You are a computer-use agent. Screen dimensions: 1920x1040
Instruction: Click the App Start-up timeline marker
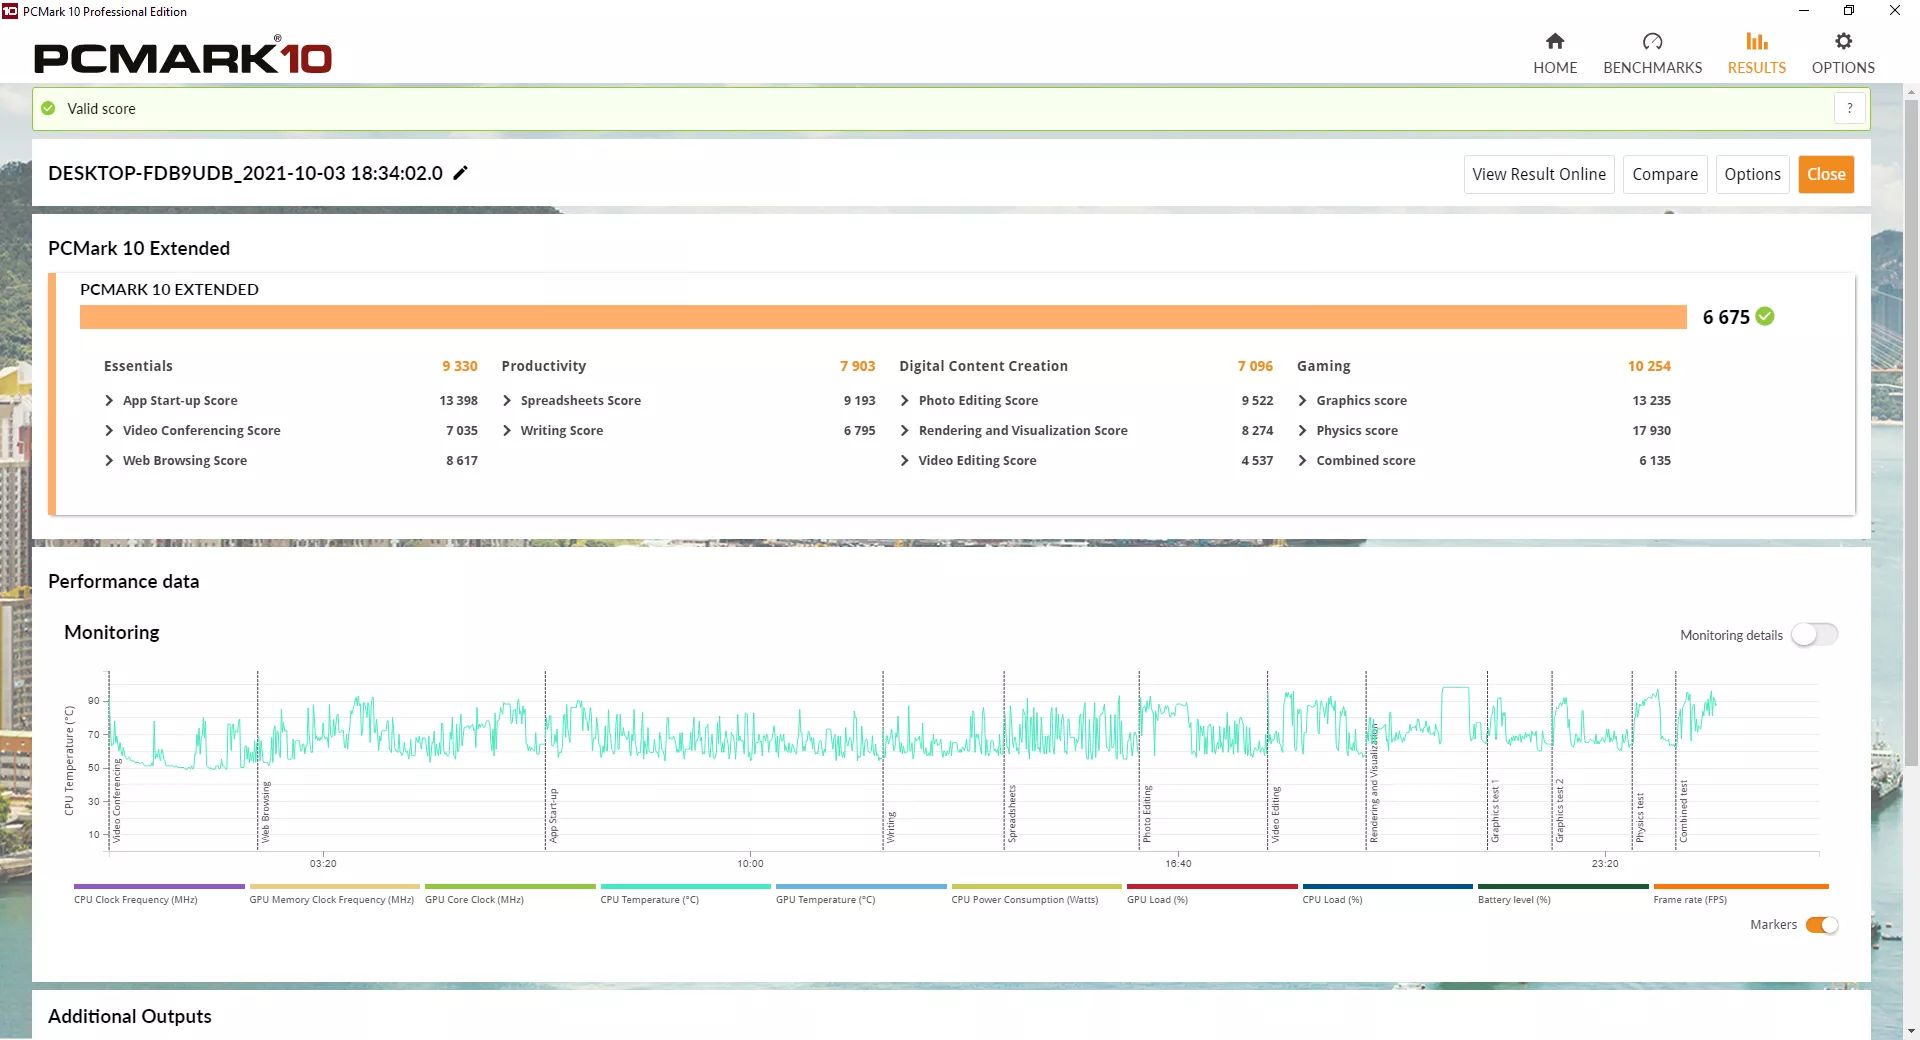[553, 815]
